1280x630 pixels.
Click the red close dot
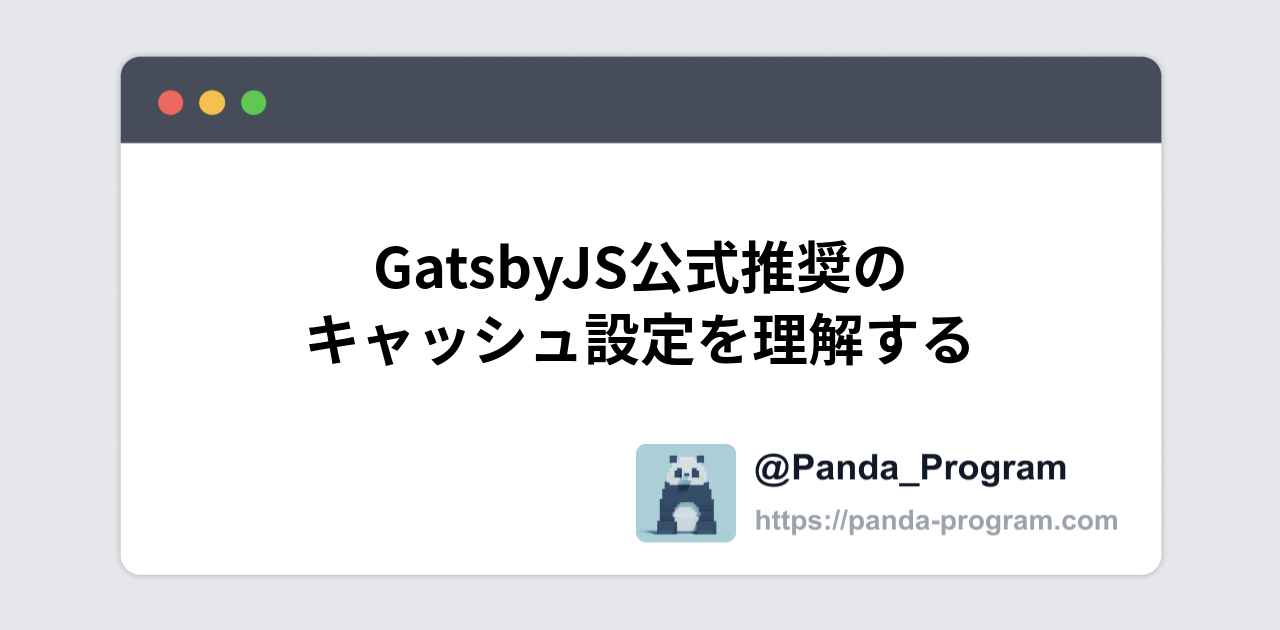[x=171, y=102]
